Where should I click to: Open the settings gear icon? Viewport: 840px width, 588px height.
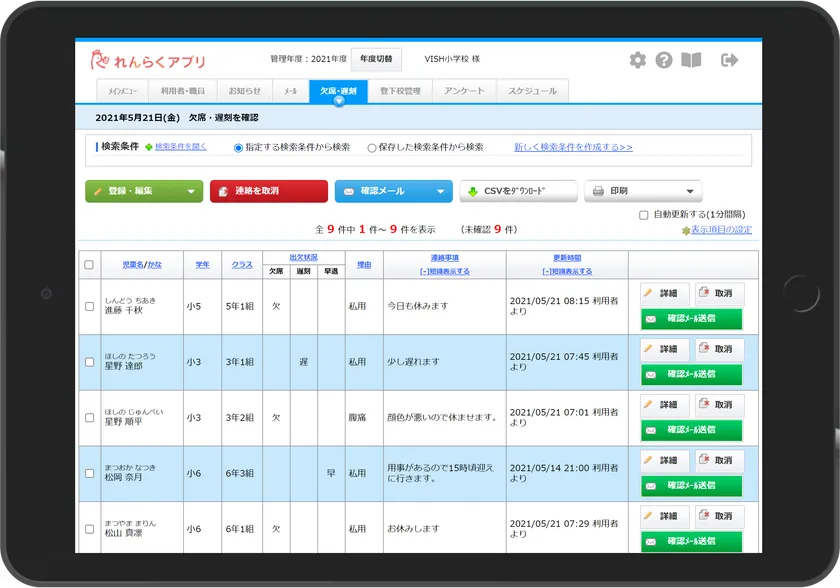638,60
